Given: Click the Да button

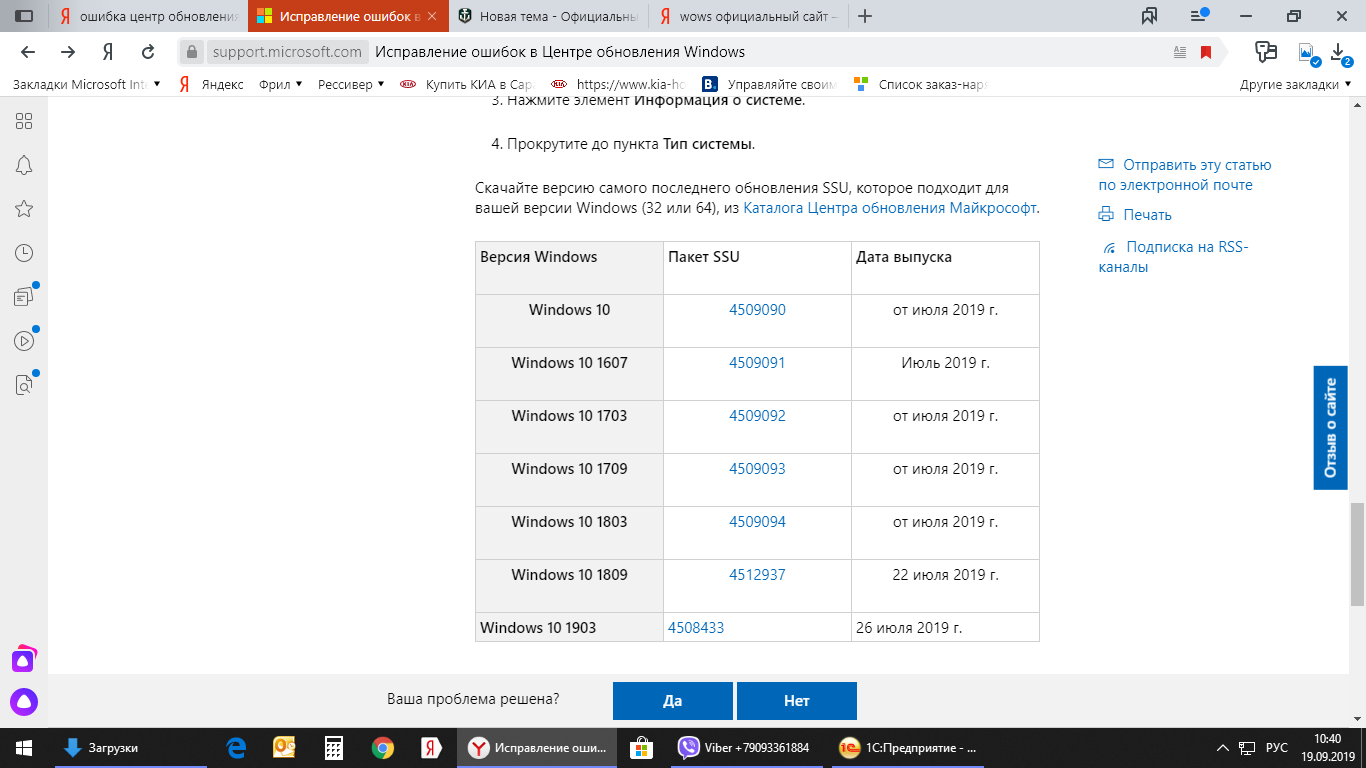Looking at the screenshot, I should [x=673, y=701].
